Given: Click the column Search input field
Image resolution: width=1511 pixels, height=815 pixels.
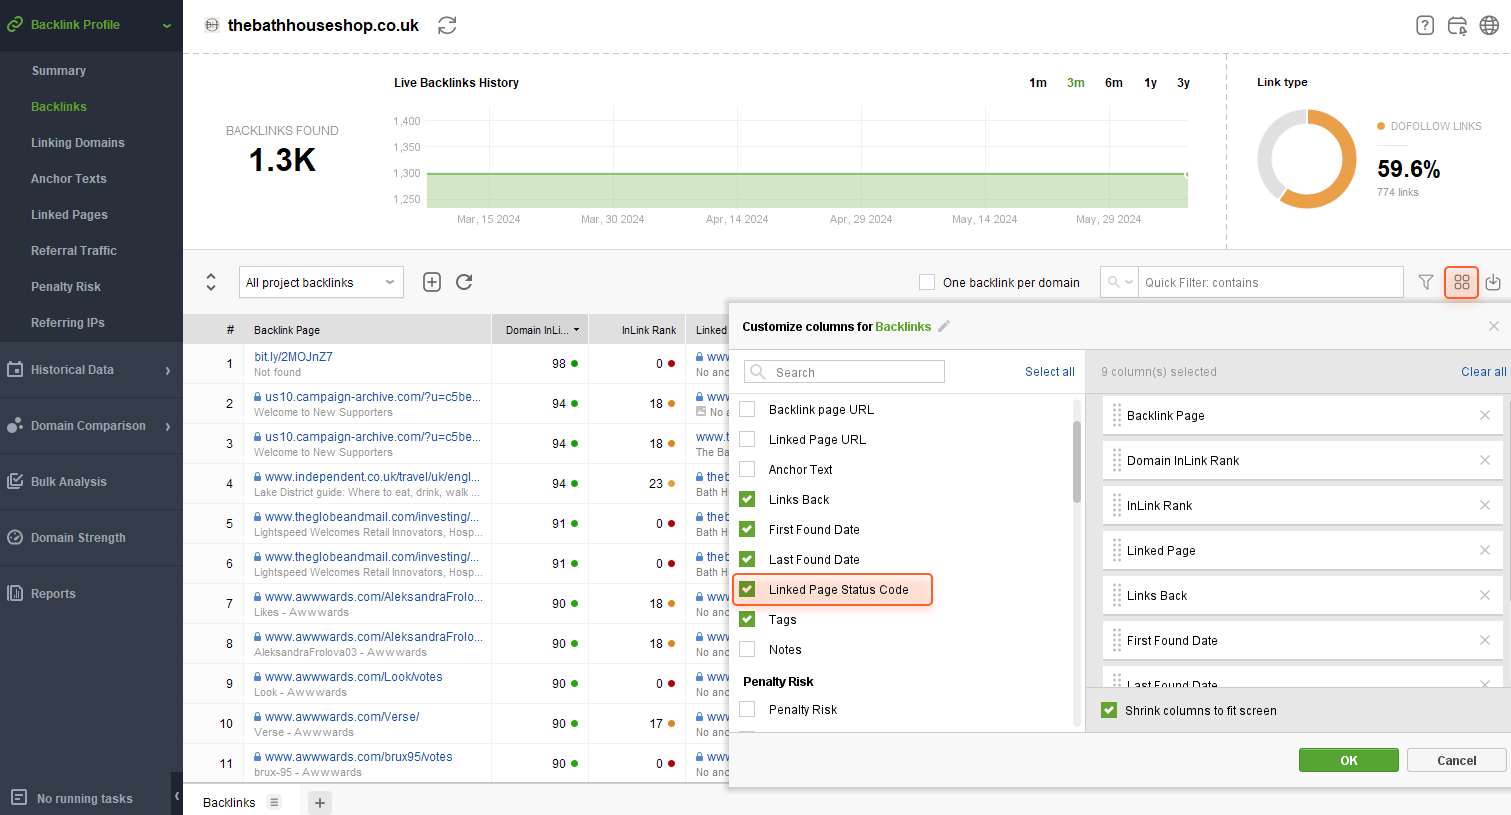Looking at the screenshot, I should point(844,372).
